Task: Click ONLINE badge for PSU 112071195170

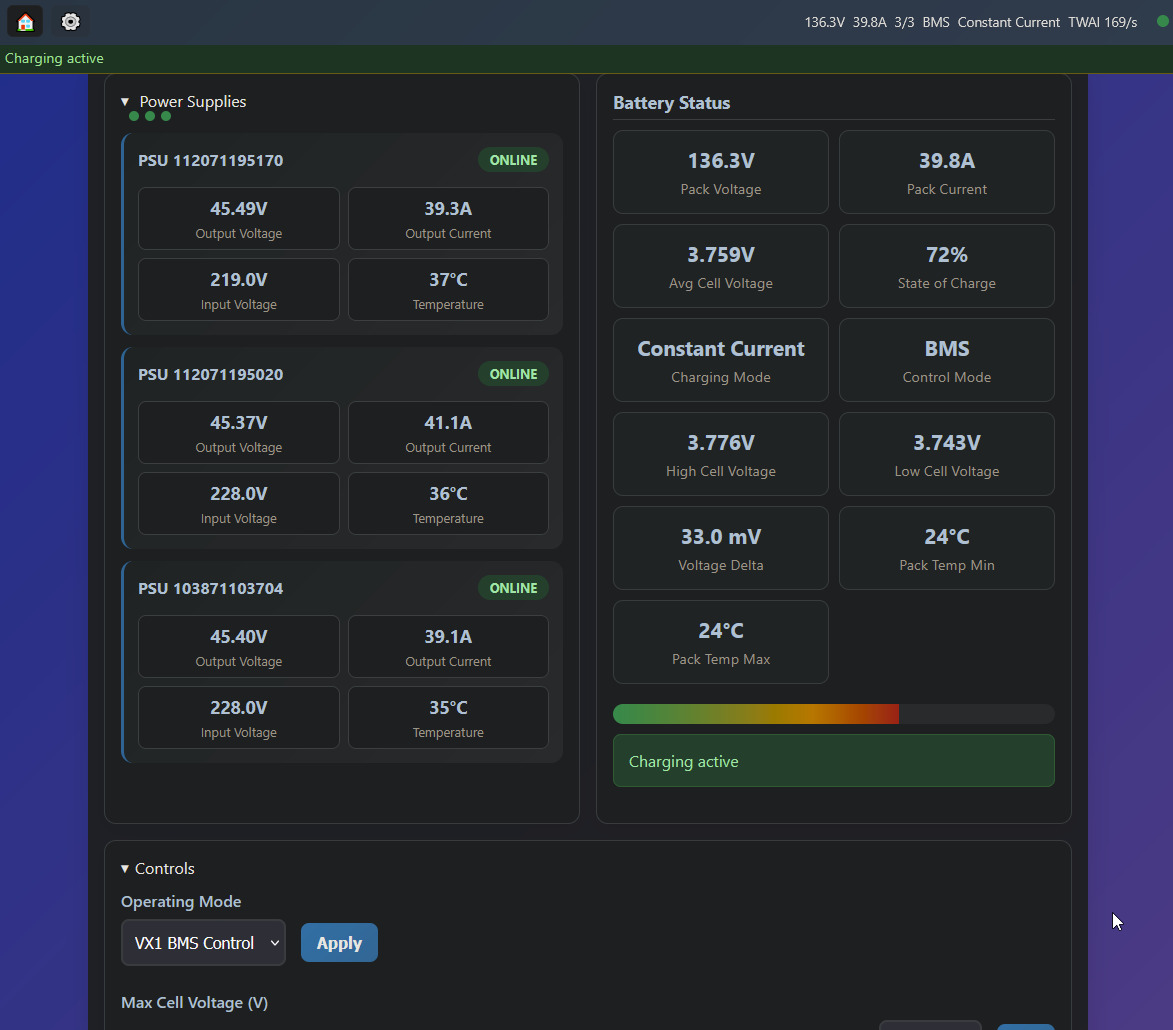Action: pos(513,160)
